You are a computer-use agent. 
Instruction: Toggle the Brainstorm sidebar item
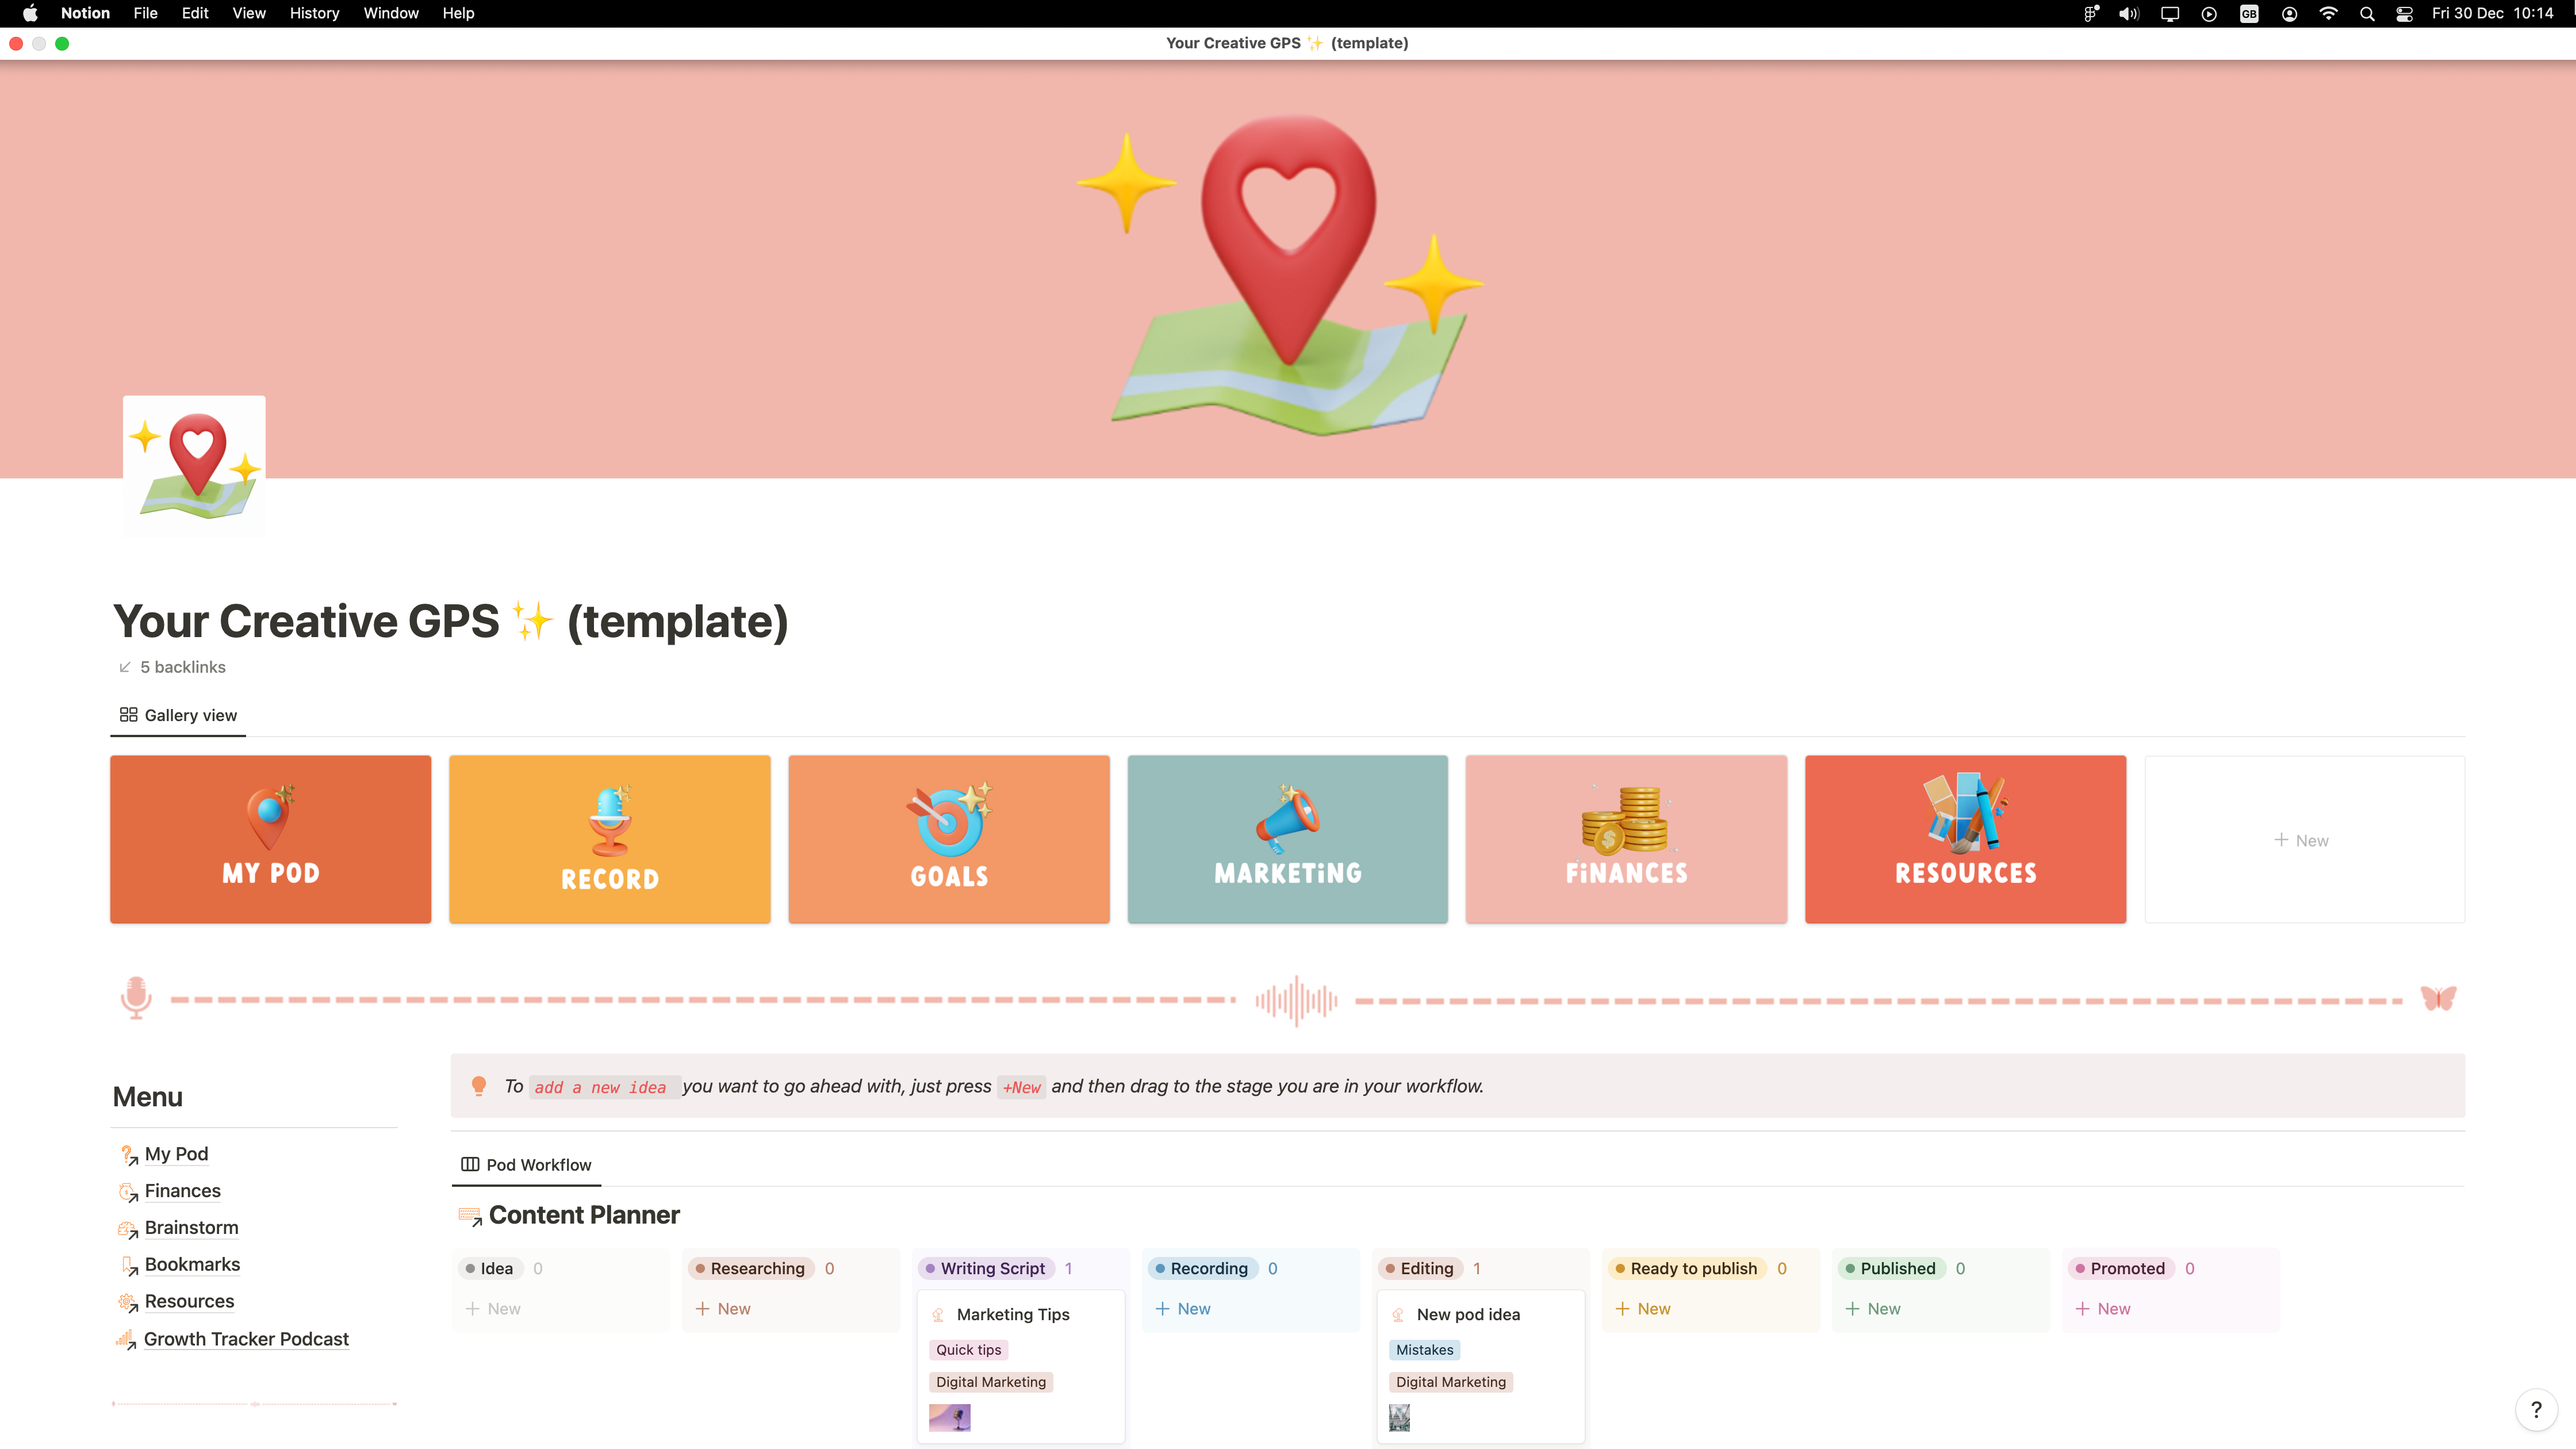pos(191,1226)
